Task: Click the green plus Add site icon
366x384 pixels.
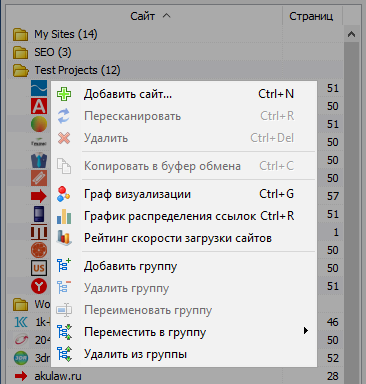Action: [64, 94]
